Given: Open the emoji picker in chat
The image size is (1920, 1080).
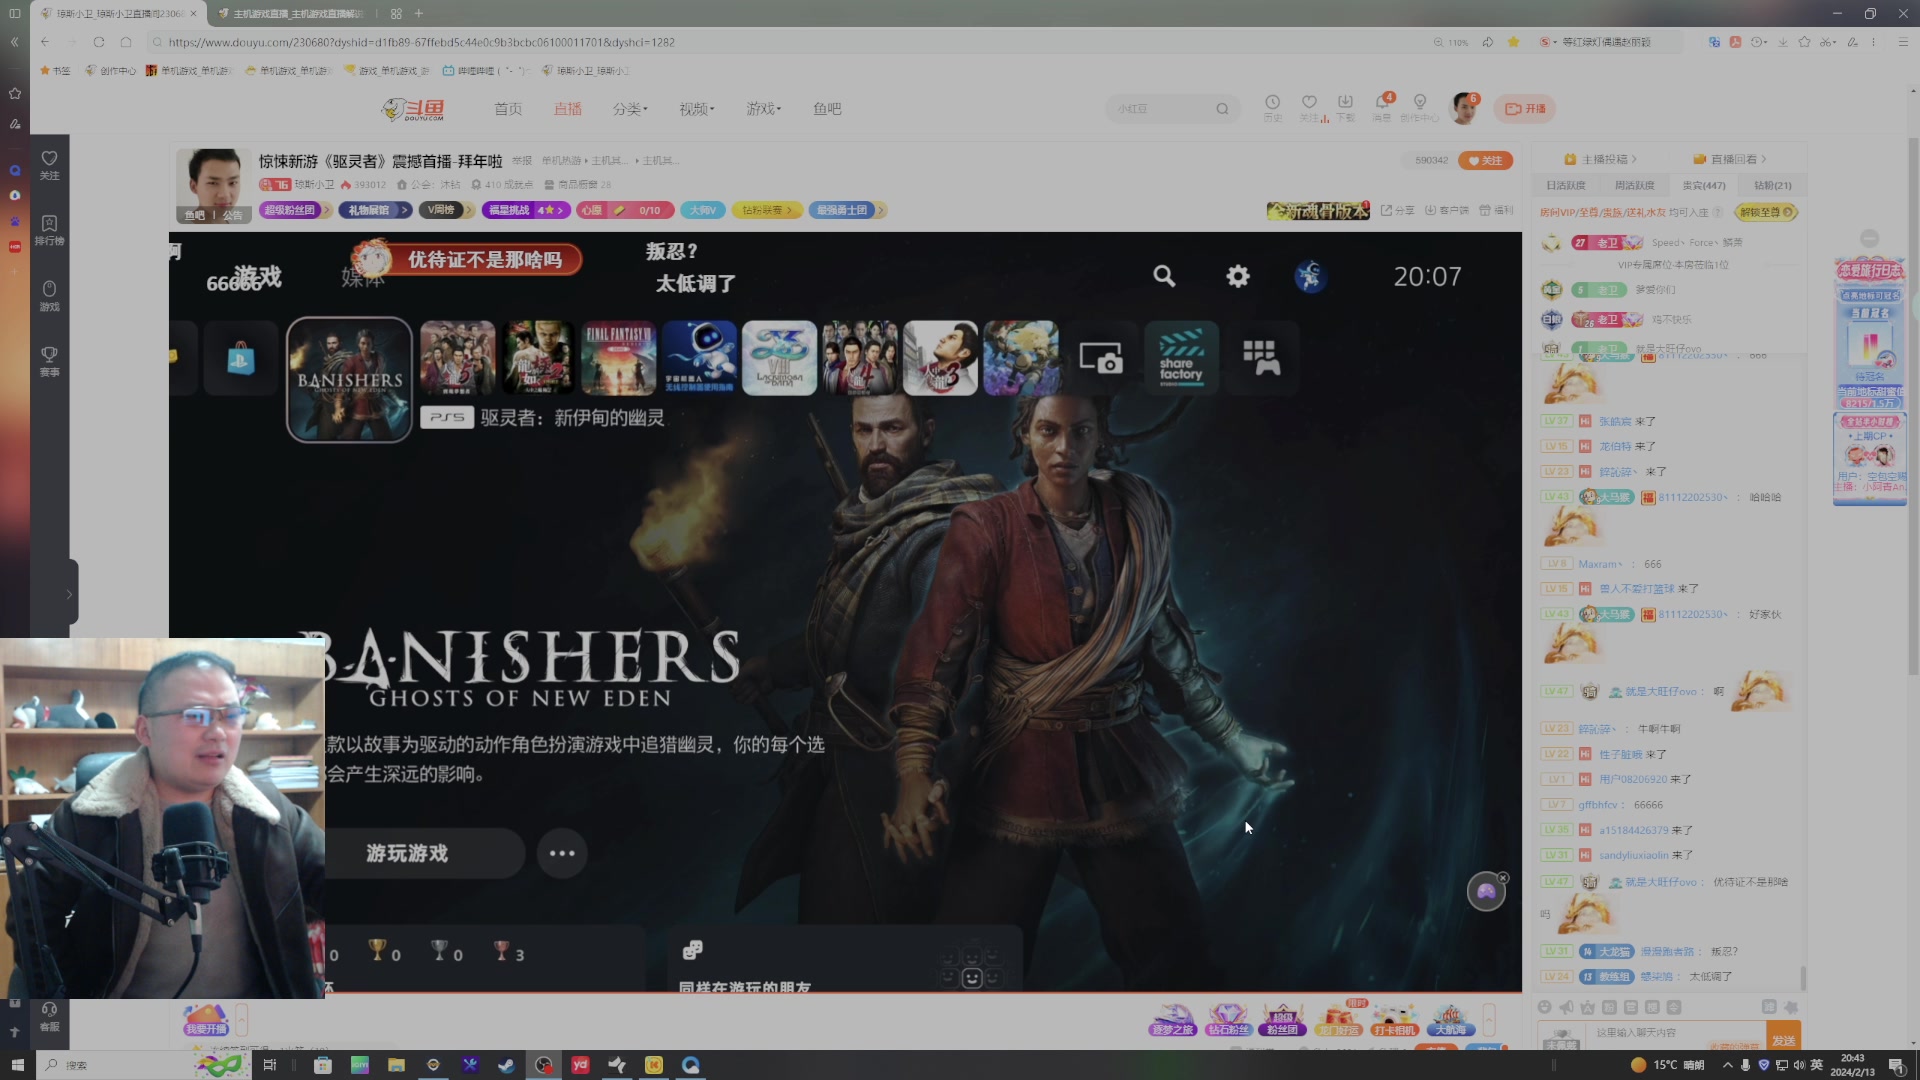Looking at the screenshot, I should tap(1545, 1007).
